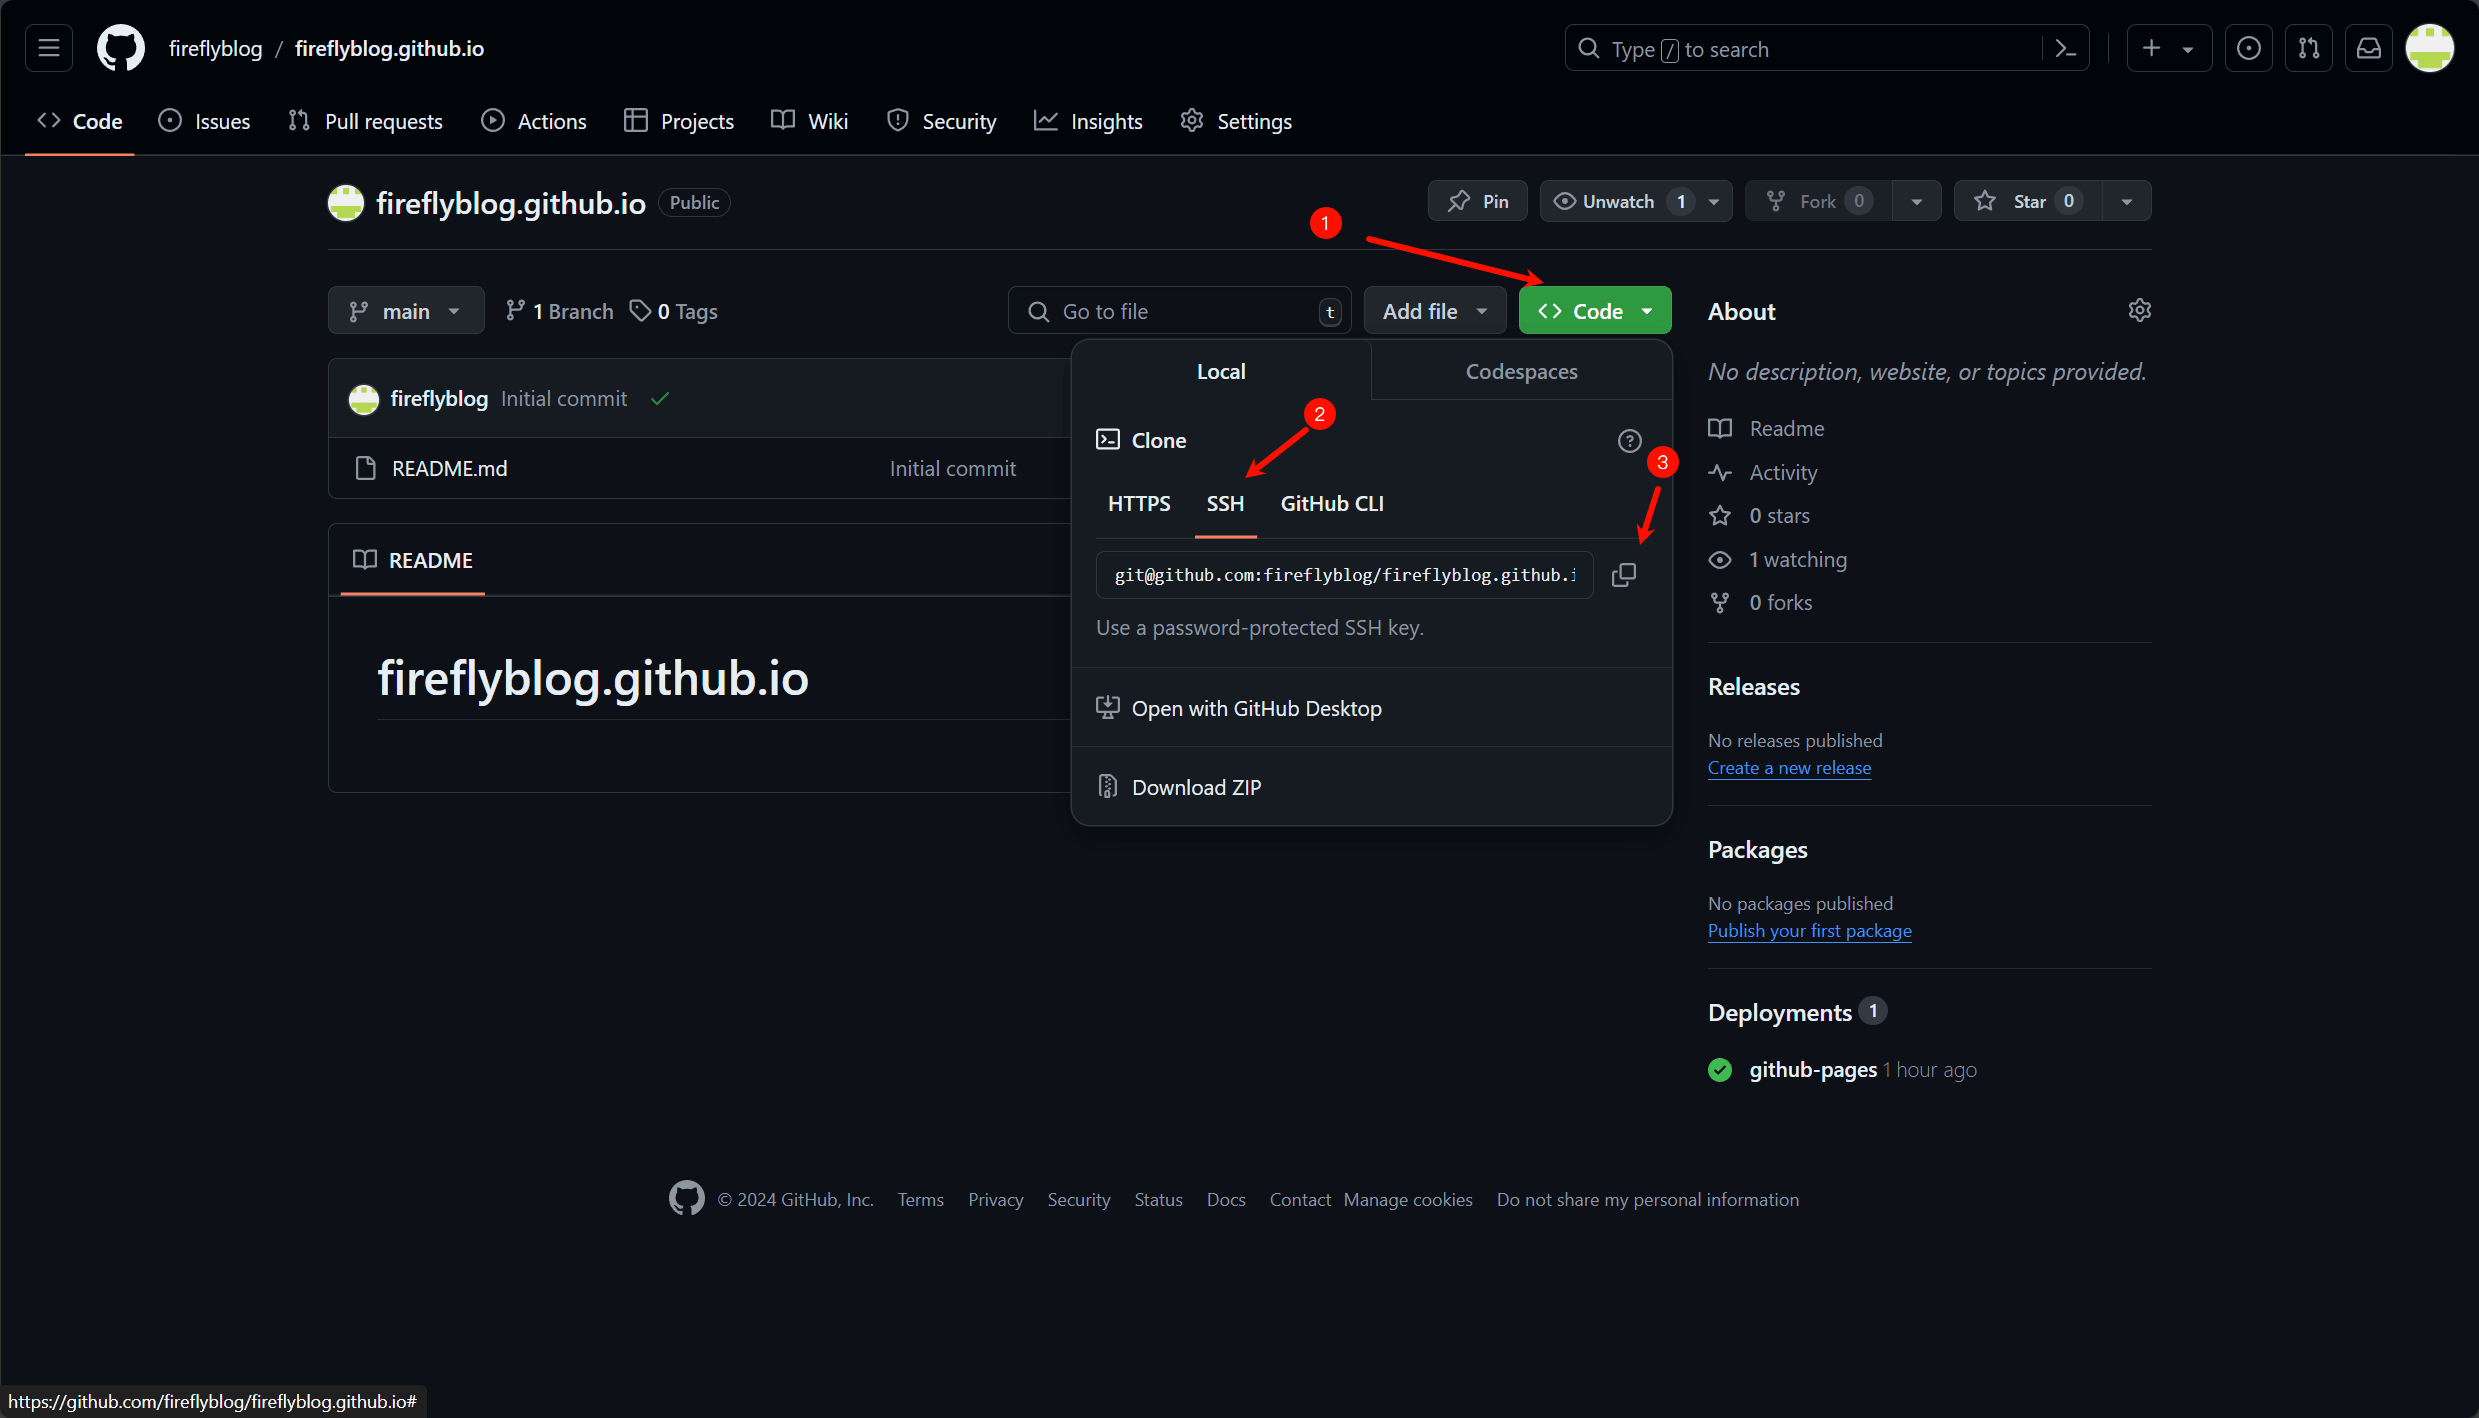Switch to the Codespaces tab
The height and width of the screenshot is (1418, 2479).
click(x=1521, y=371)
